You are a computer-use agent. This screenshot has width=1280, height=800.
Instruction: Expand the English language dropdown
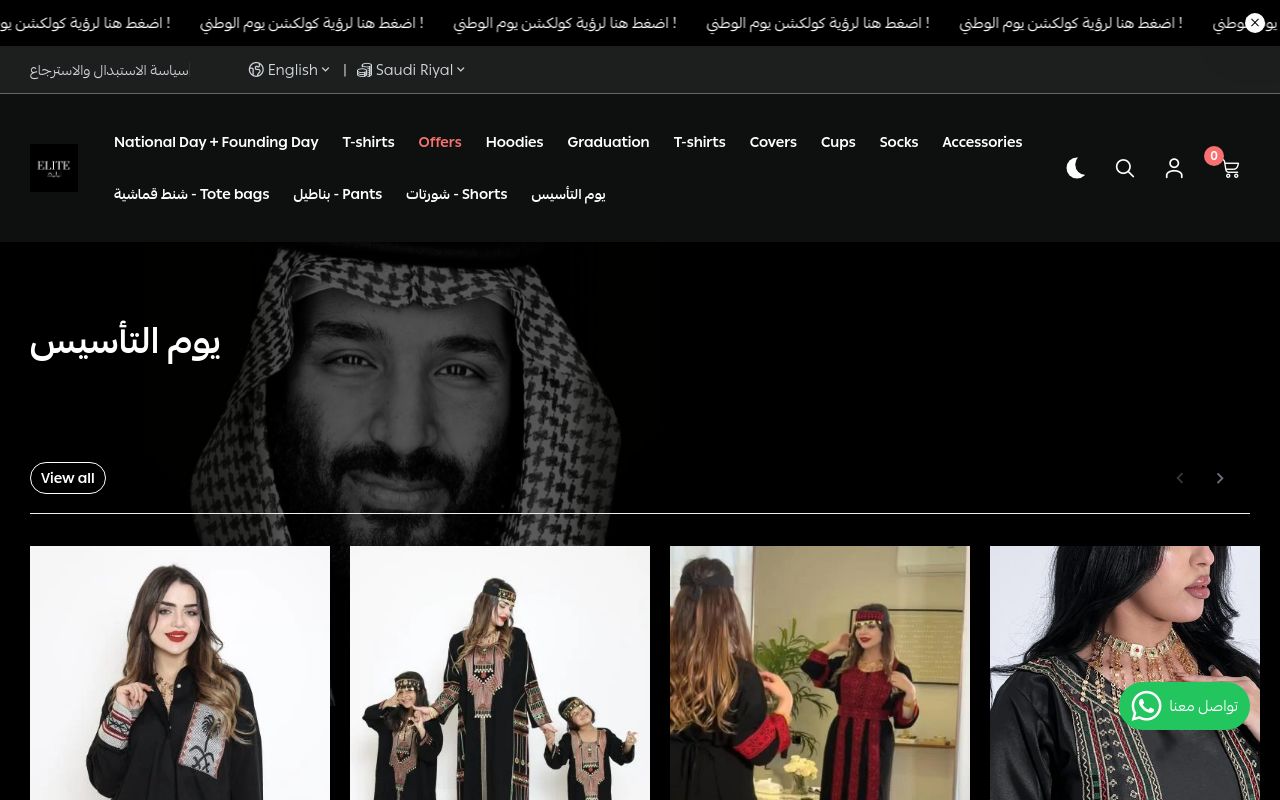click(289, 70)
